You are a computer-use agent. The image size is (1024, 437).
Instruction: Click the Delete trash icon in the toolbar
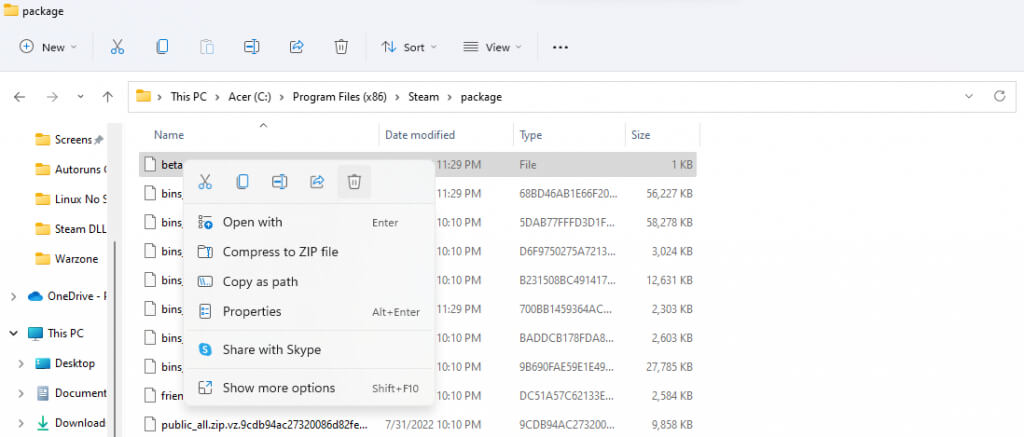(341, 47)
